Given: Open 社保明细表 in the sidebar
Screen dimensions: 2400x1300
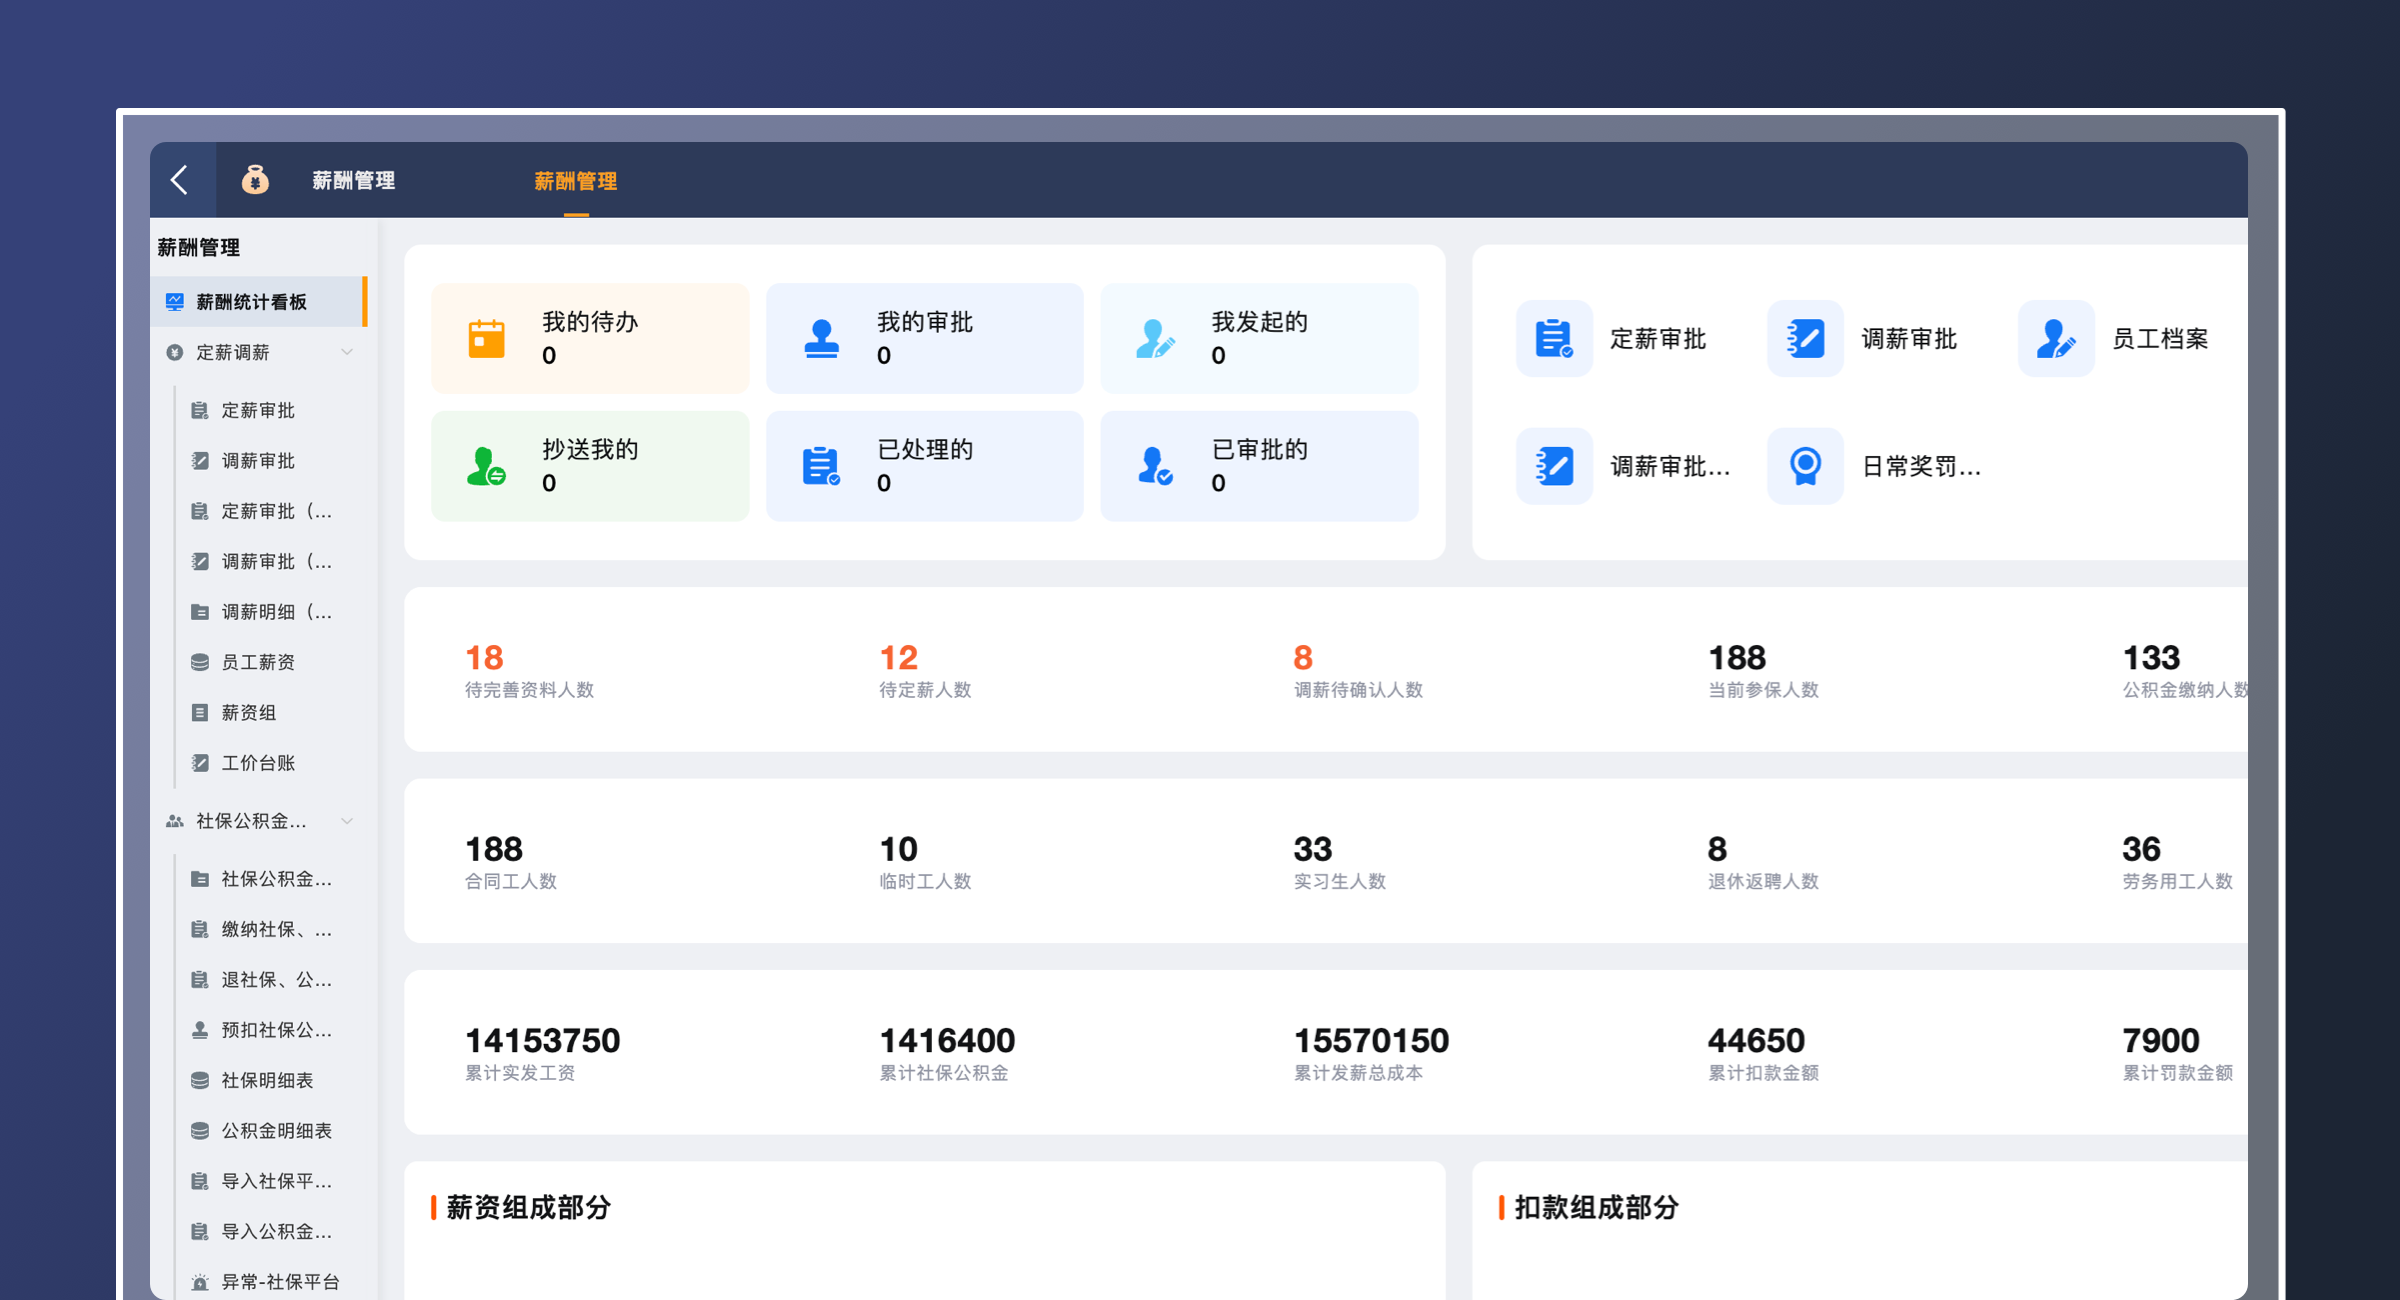Looking at the screenshot, I should pos(267,1080).
